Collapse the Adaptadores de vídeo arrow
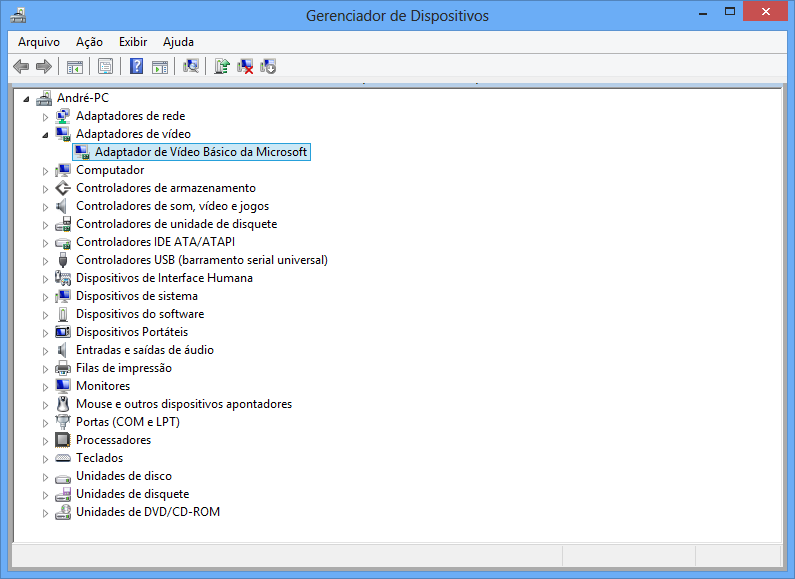 tap(45, 135)
